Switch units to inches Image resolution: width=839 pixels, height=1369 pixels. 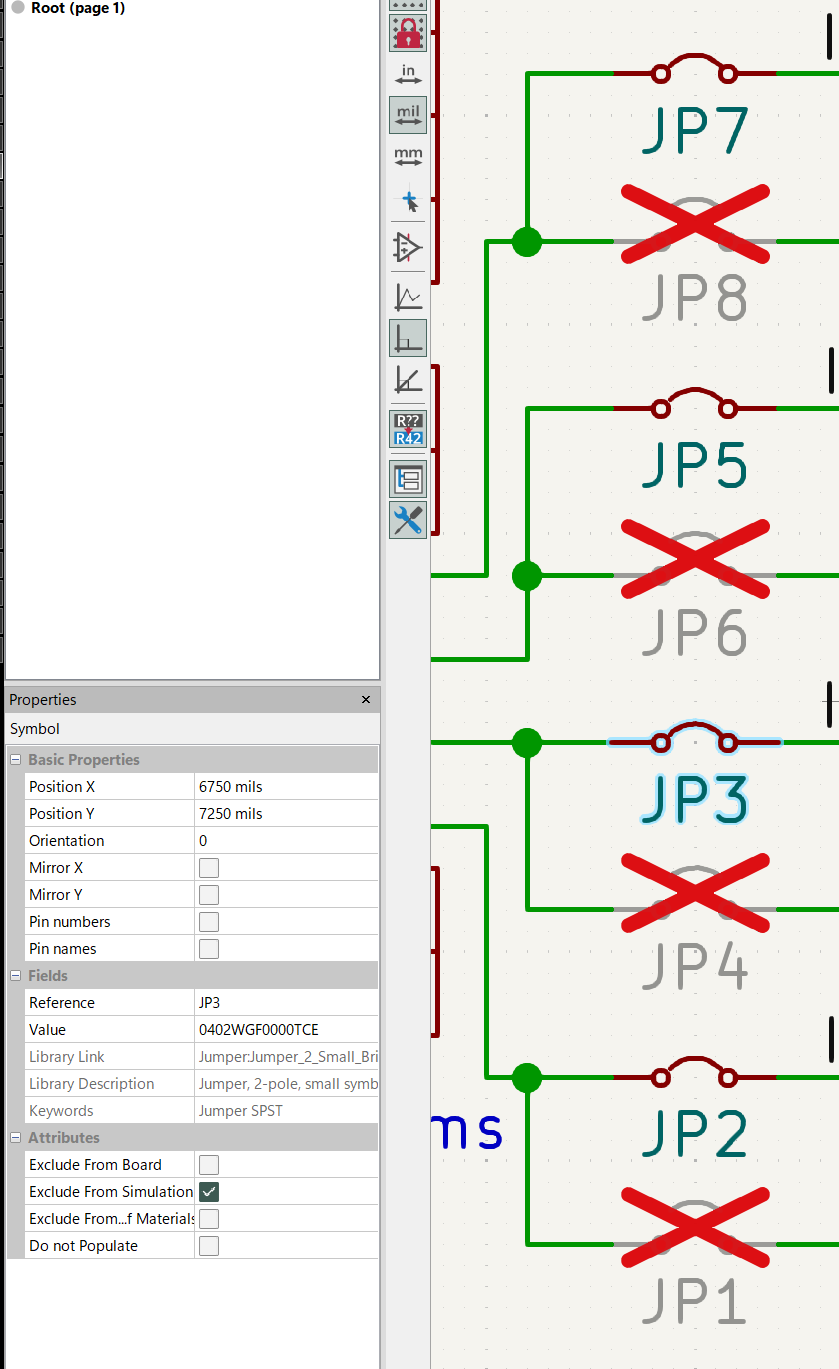click(x=407, y=74)
